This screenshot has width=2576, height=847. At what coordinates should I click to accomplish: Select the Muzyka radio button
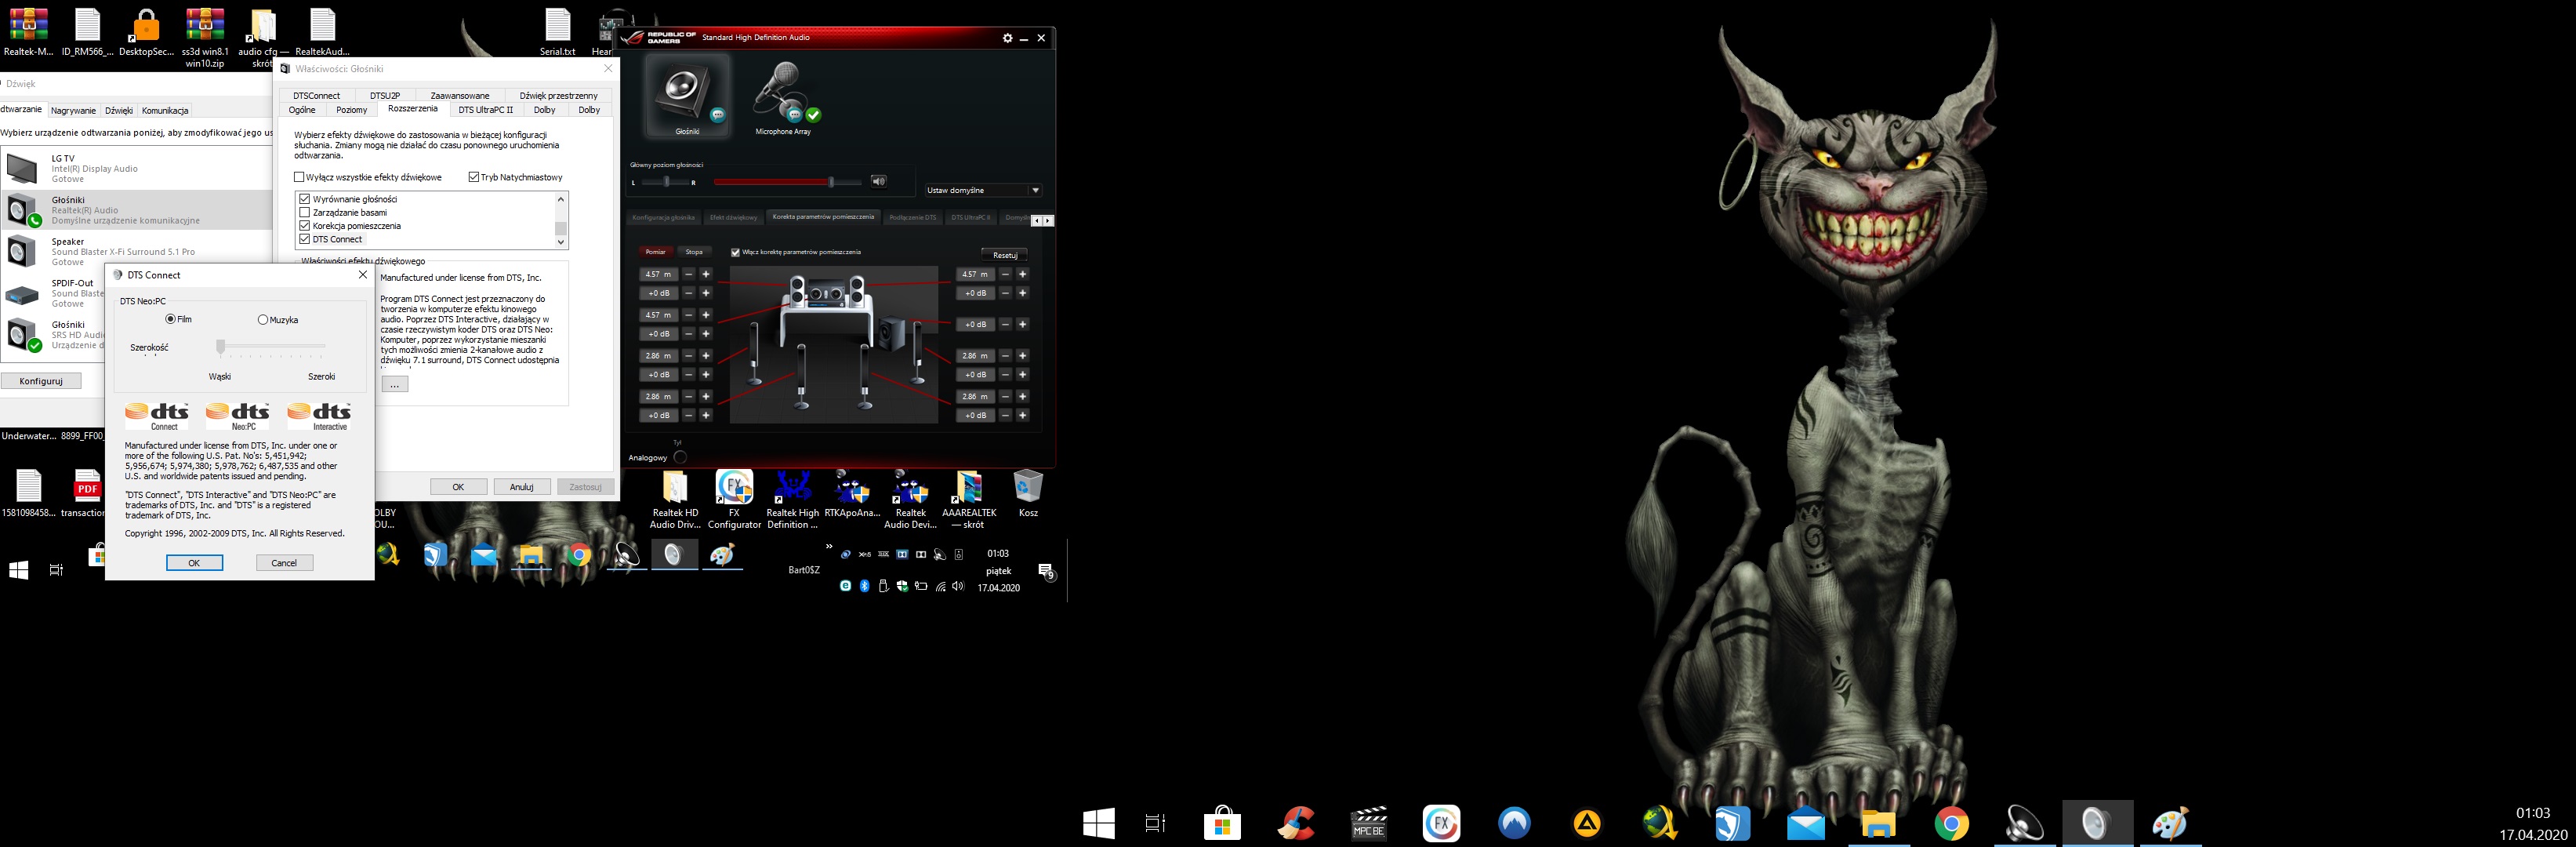coord(263,320)
